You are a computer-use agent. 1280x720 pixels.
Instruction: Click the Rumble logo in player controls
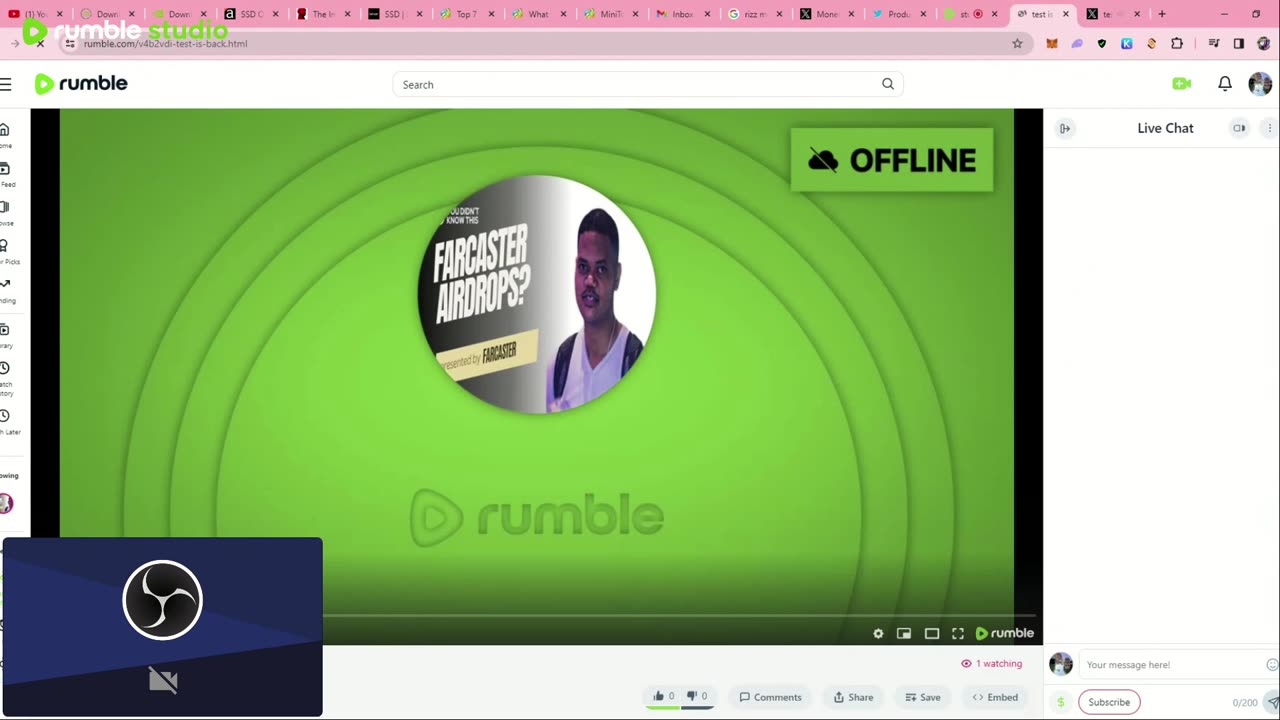click(1005, 633)
